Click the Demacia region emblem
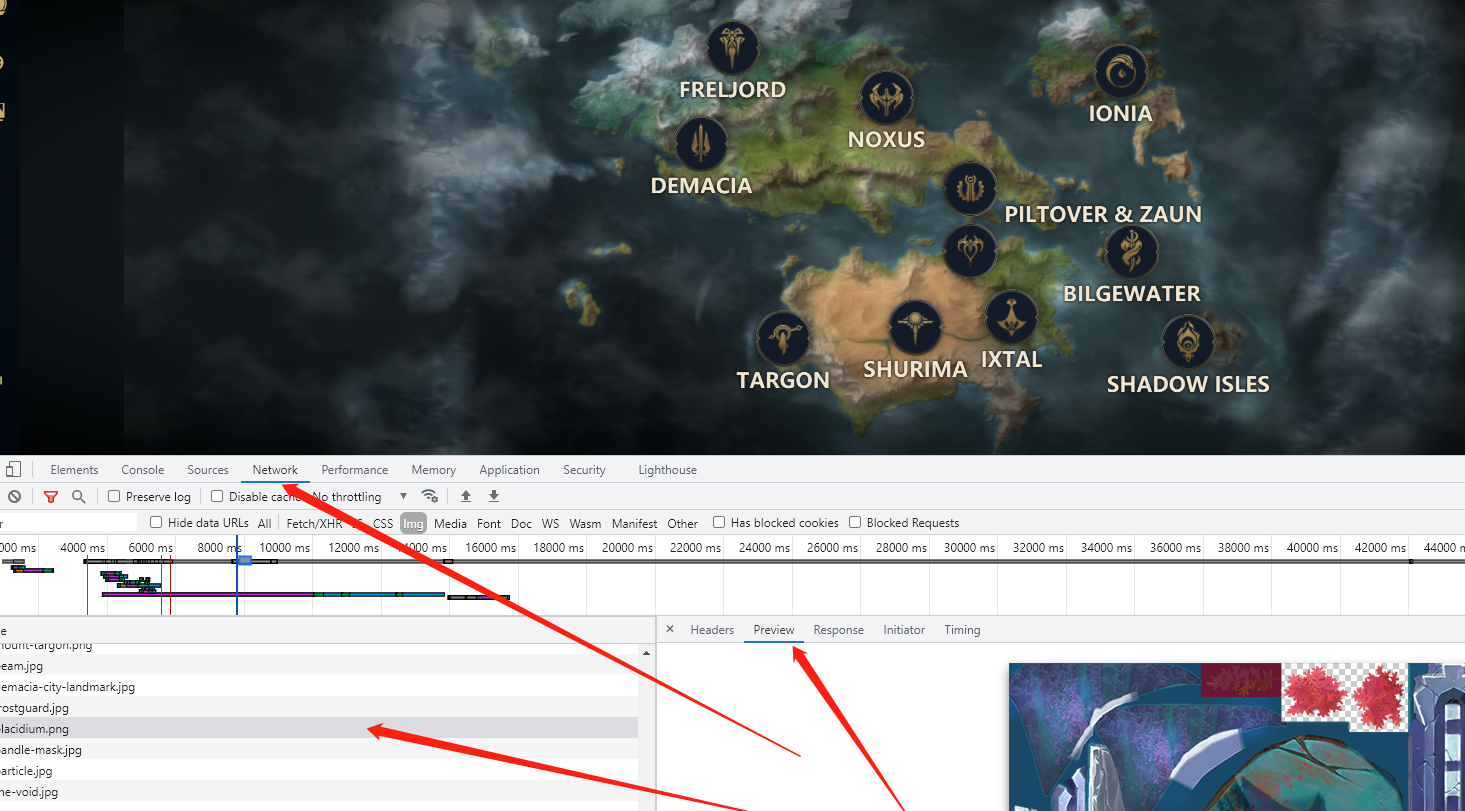The width and height of the screenshot is (1465, 811). 702,143
